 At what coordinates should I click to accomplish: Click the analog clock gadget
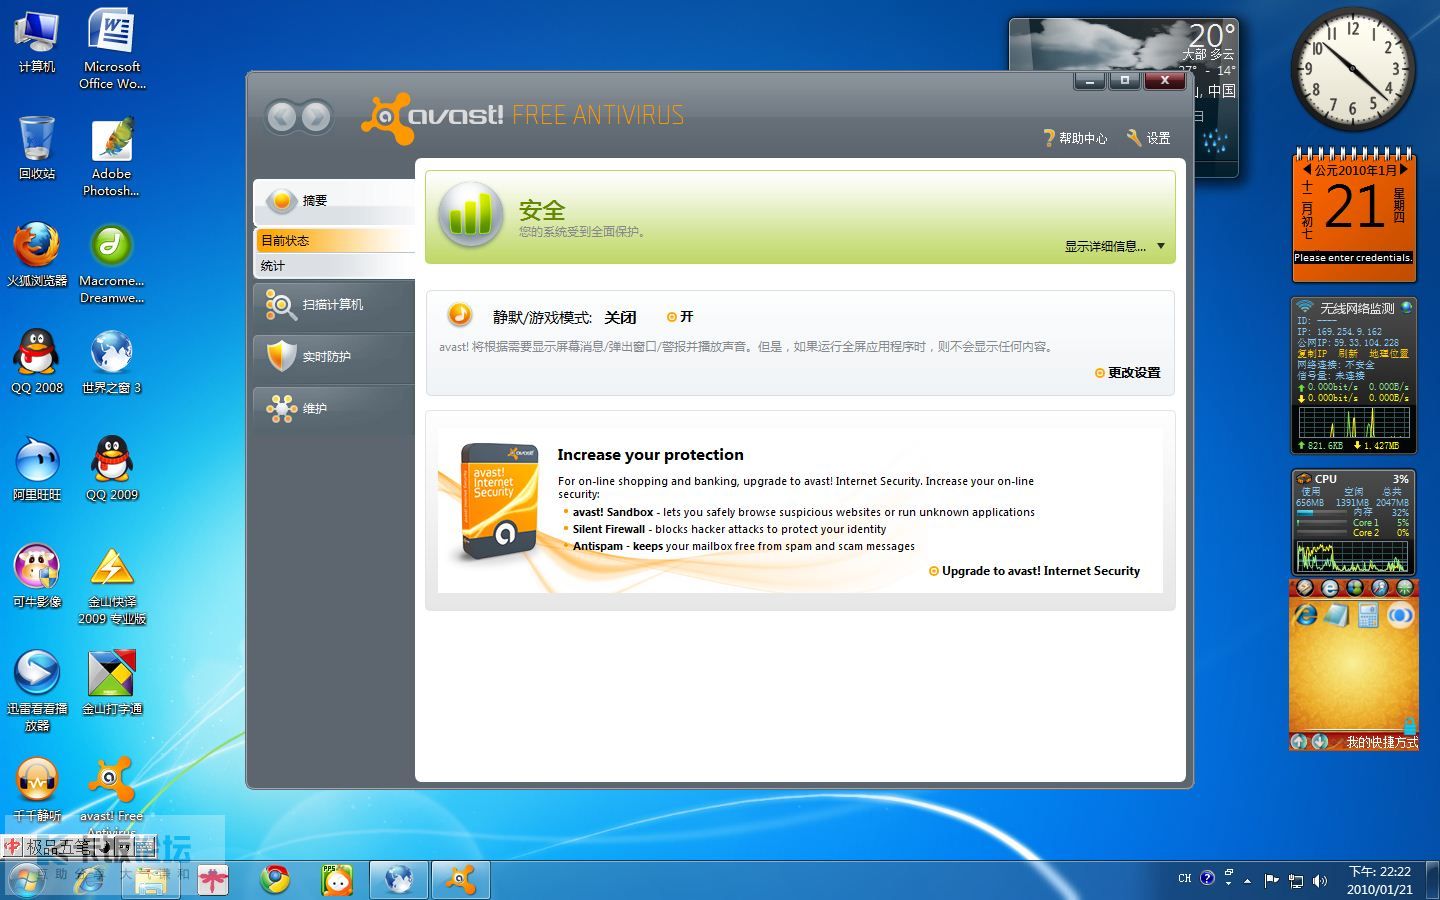[1353, 69]
